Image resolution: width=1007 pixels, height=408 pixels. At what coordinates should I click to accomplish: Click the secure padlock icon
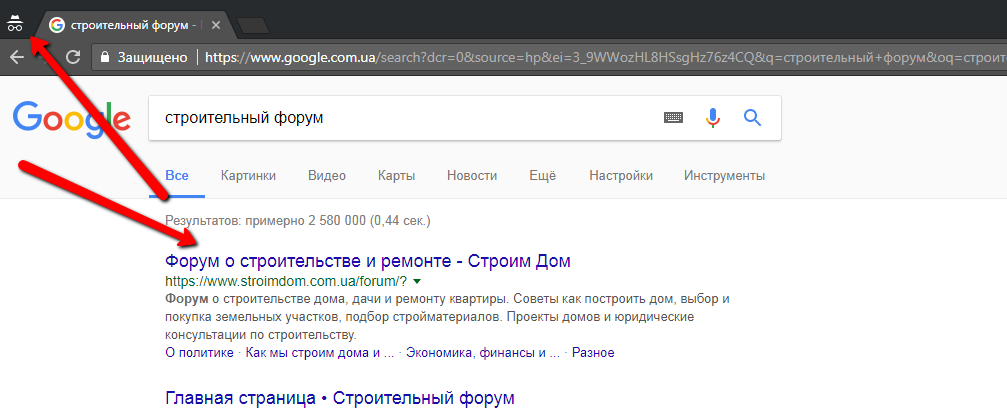pyautogui.click(x=105, y=57)
